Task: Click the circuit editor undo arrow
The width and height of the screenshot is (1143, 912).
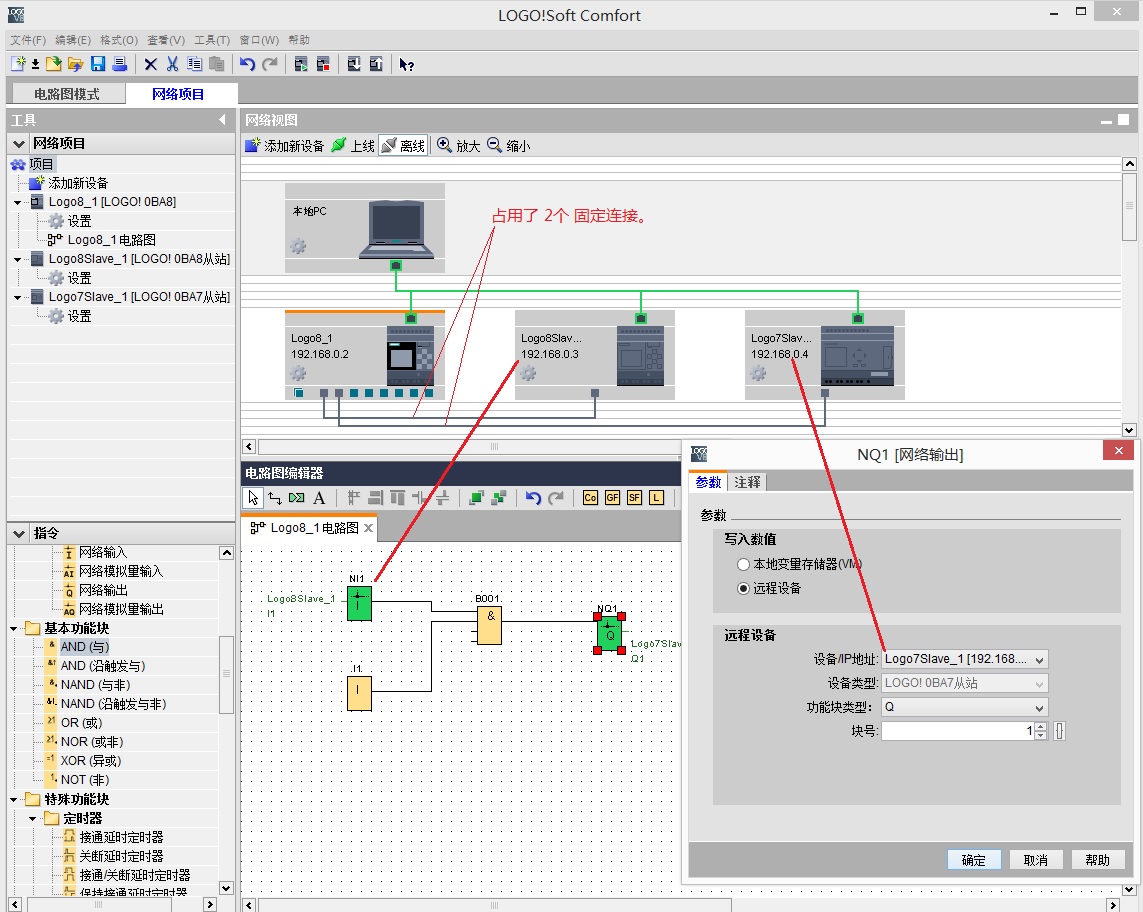Action: 533,498
